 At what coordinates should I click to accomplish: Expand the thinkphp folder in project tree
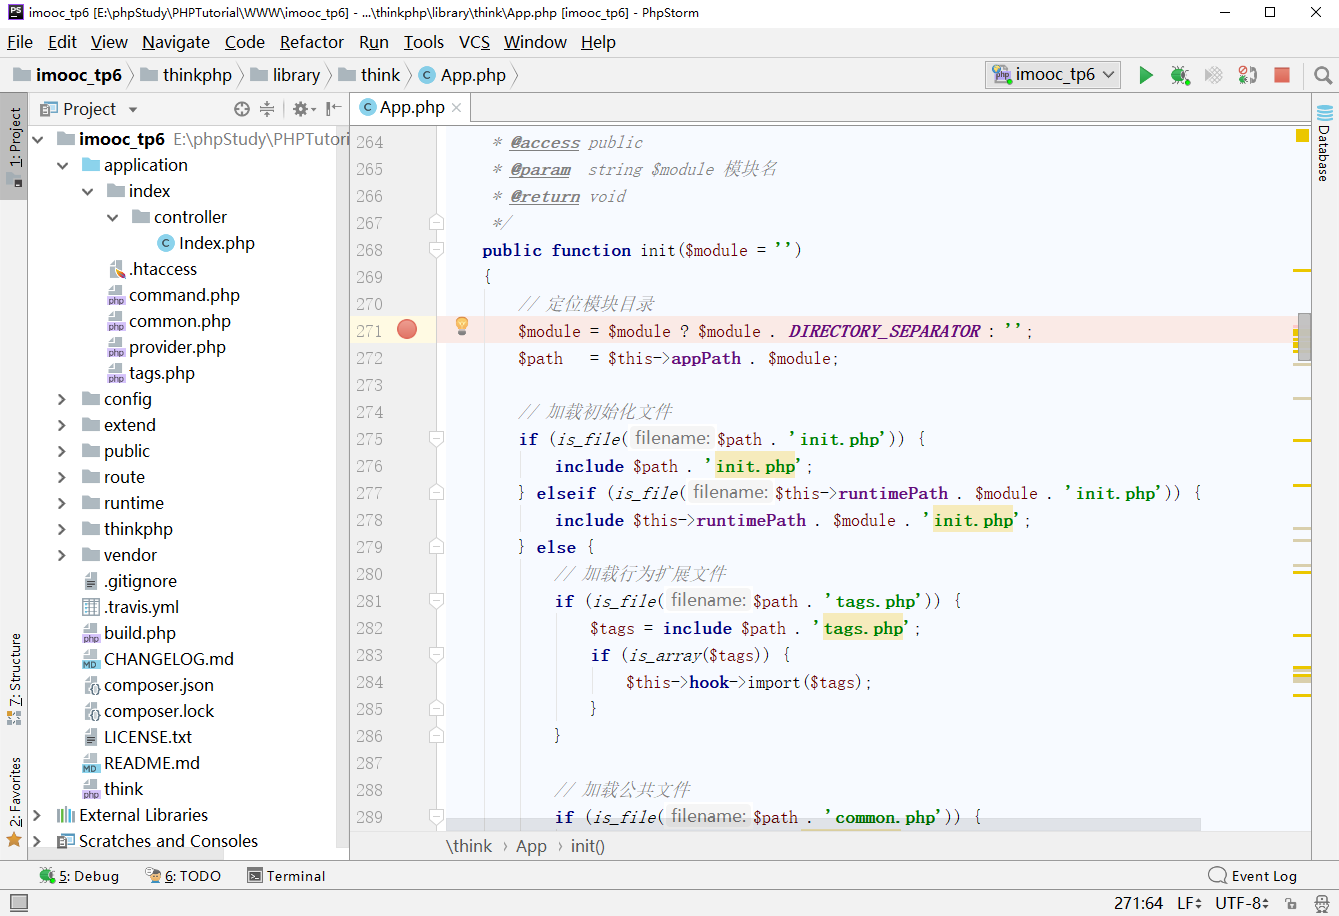(62, 529)
